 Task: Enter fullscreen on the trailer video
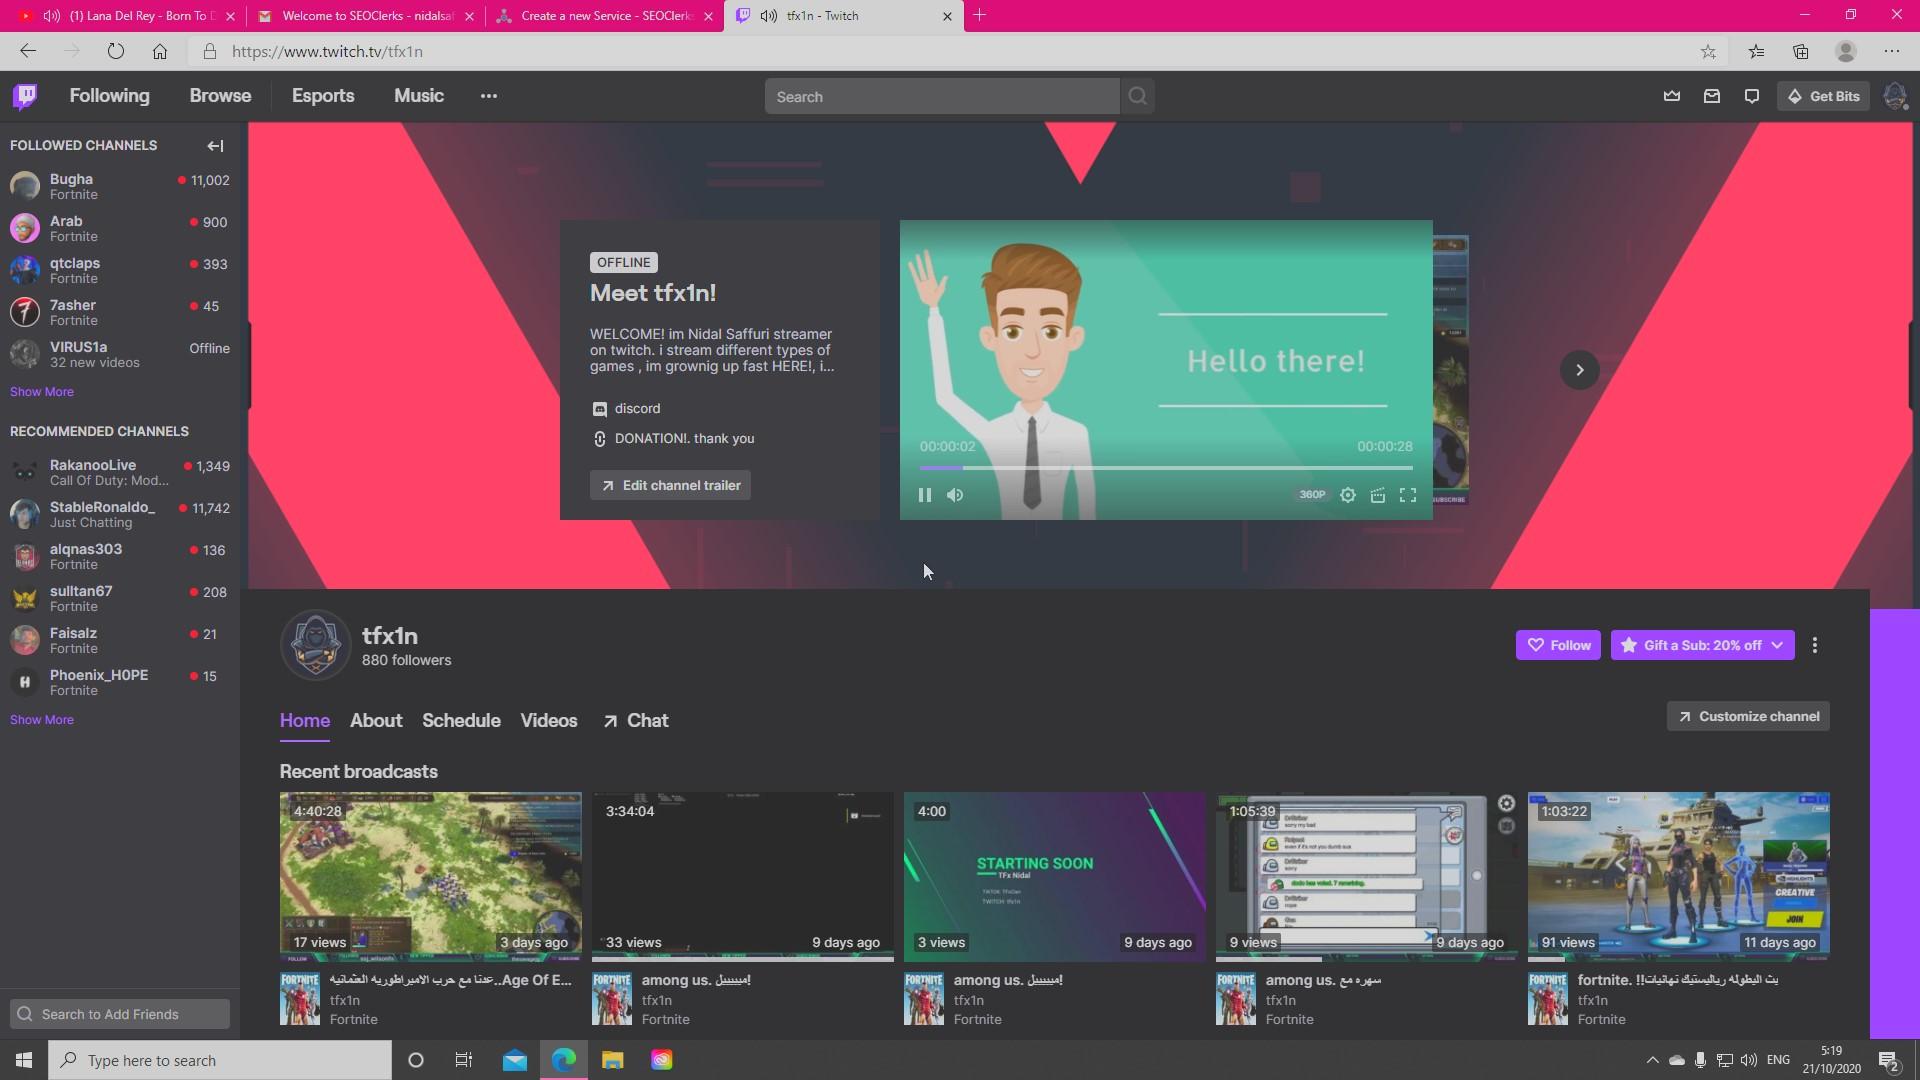point(1407,495)
